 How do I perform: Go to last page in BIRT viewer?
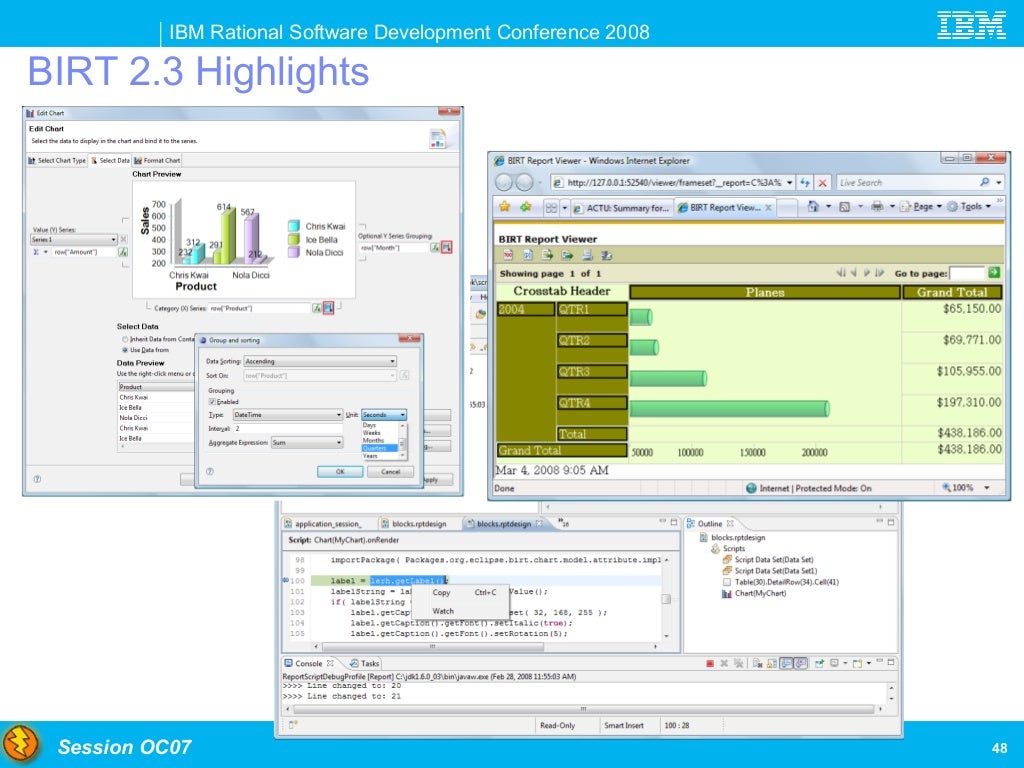[x=880, y=272]
